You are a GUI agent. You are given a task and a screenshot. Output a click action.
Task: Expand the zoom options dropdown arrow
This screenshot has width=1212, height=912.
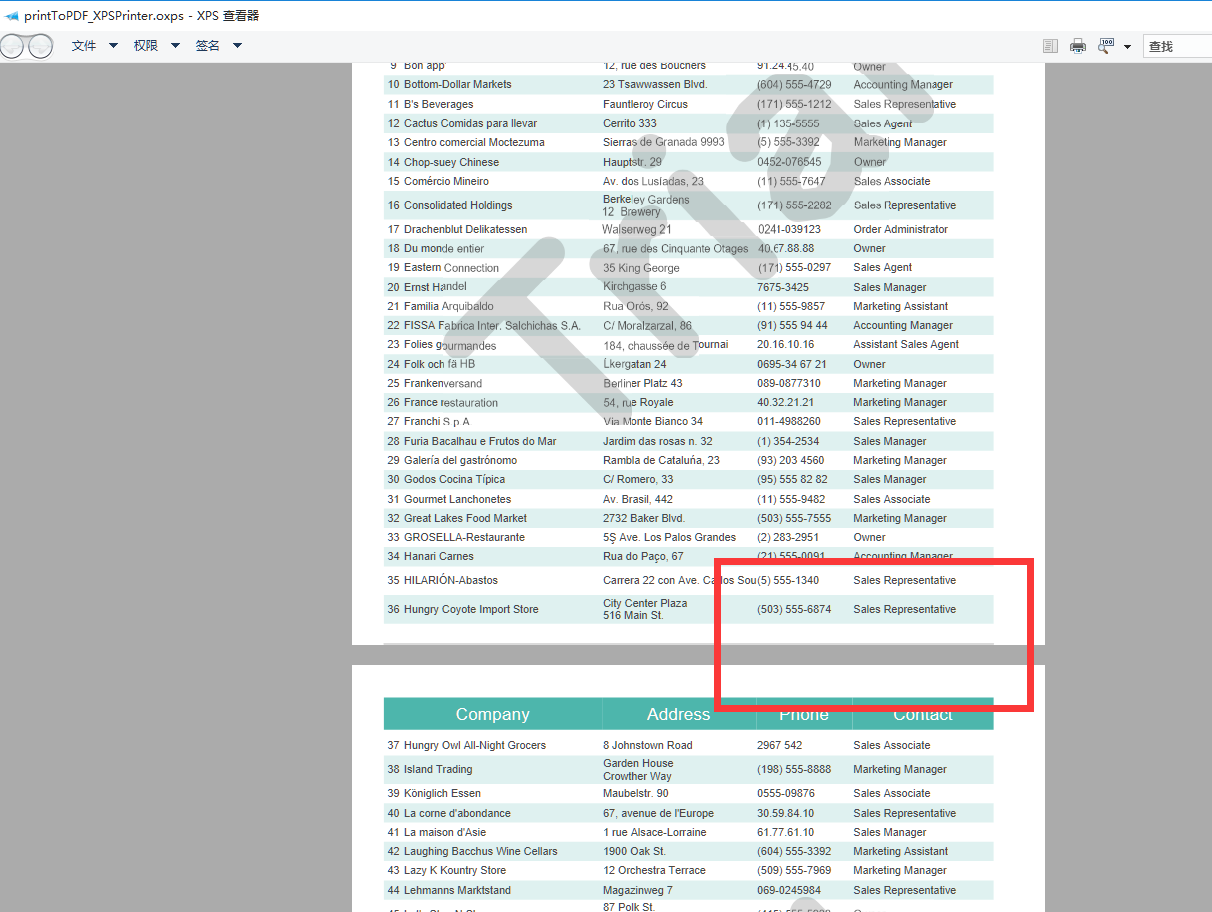1127,47
